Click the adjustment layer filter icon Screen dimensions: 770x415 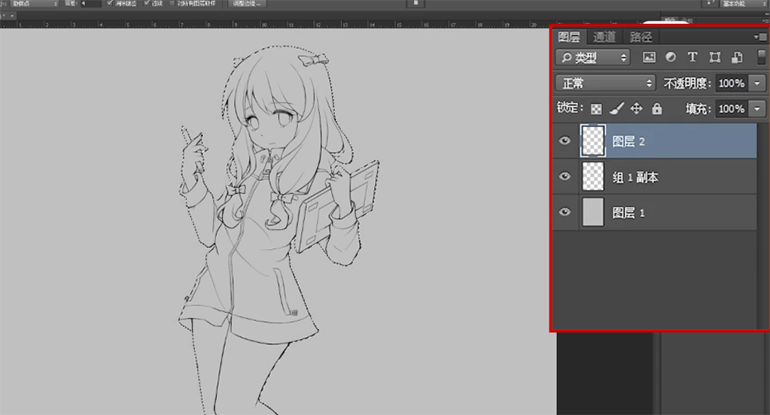click(x=670, y=58)
